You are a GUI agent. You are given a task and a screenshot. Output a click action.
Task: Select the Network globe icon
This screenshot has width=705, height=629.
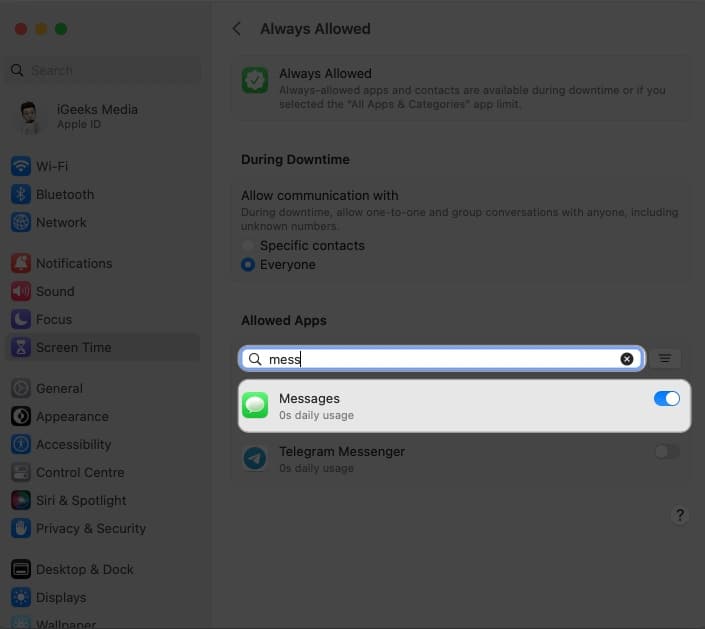point(21,222)
